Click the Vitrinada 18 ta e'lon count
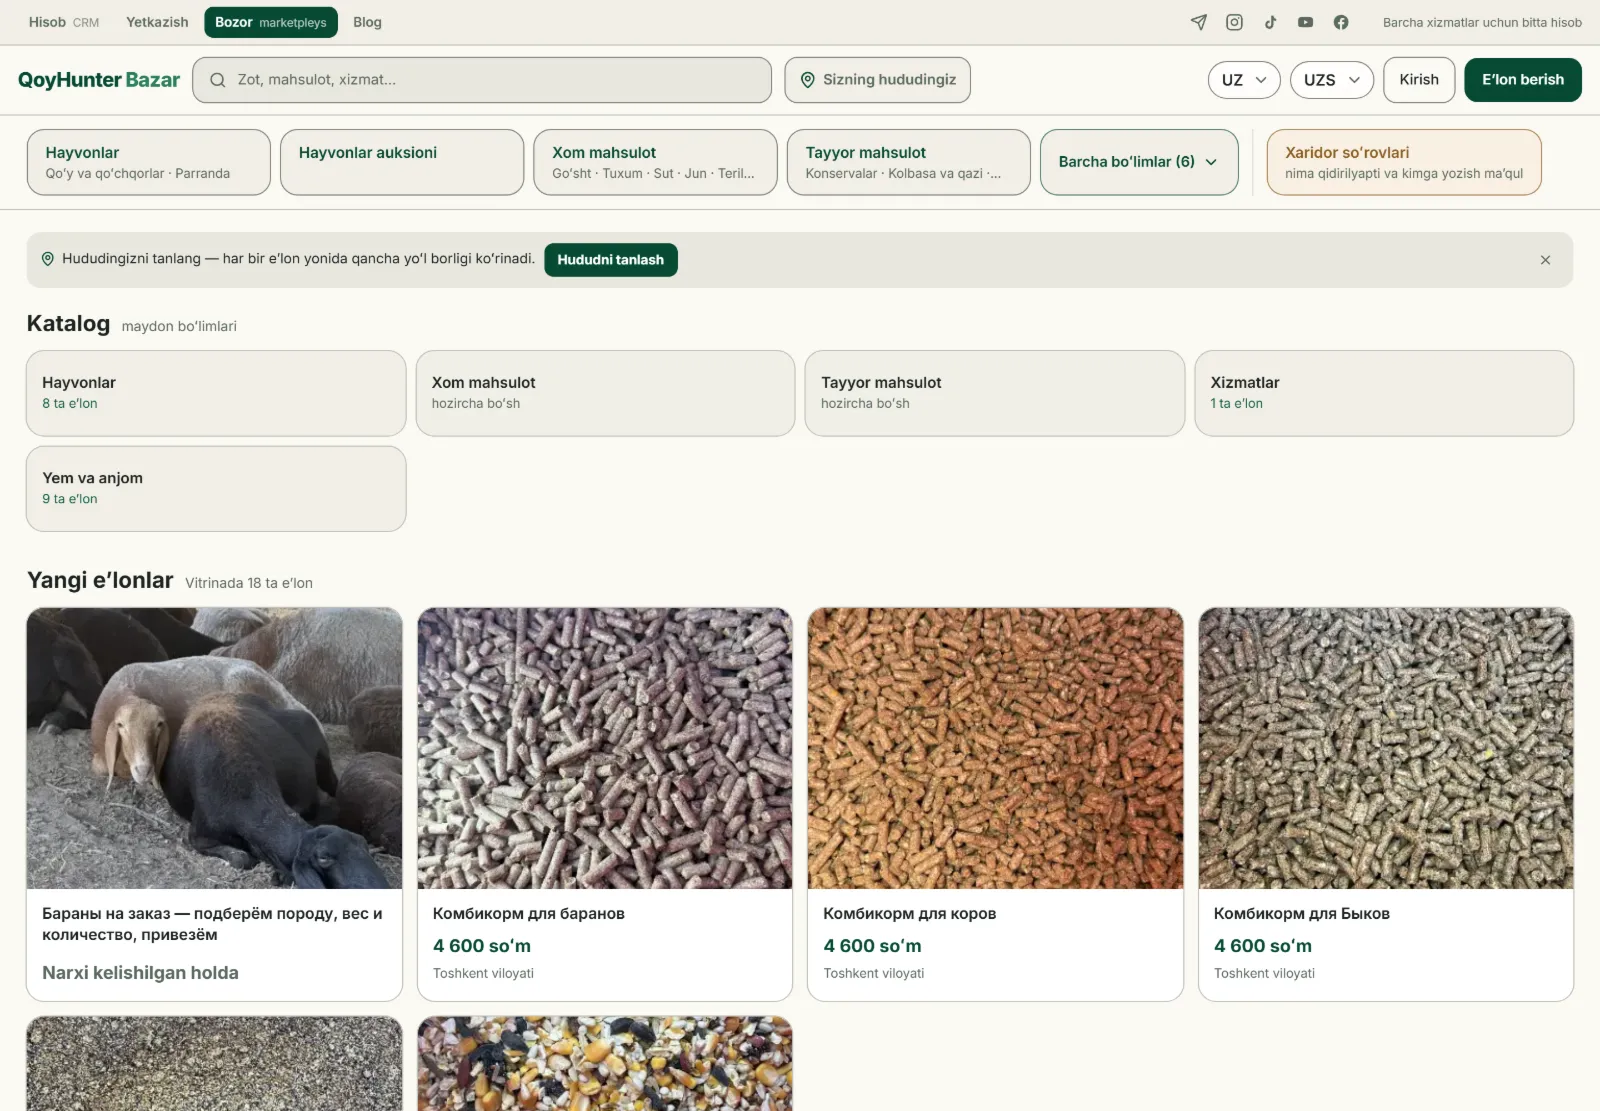The height and width of the screenshot is (1111, 1600). click(x=249, y=583)
